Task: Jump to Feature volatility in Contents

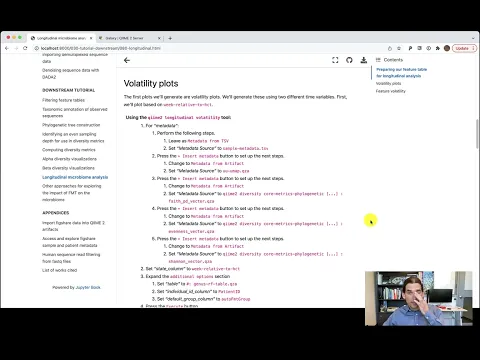Action: click(x=391, y=91)
